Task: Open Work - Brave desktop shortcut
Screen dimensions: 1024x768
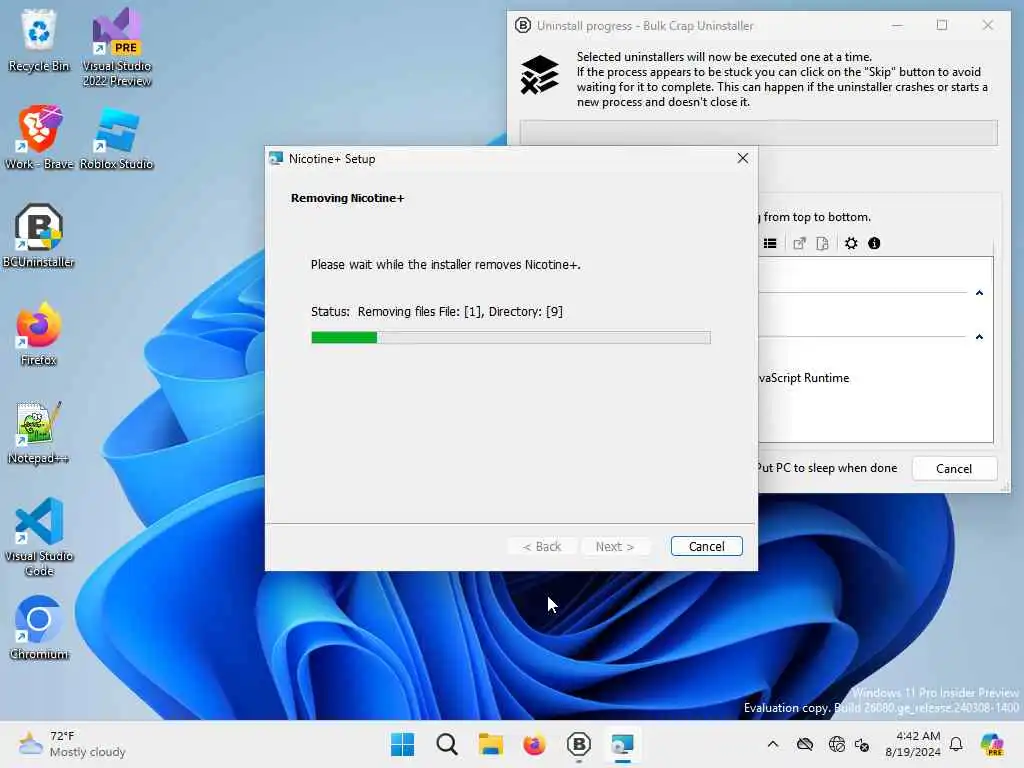Action: coord(39,138)
